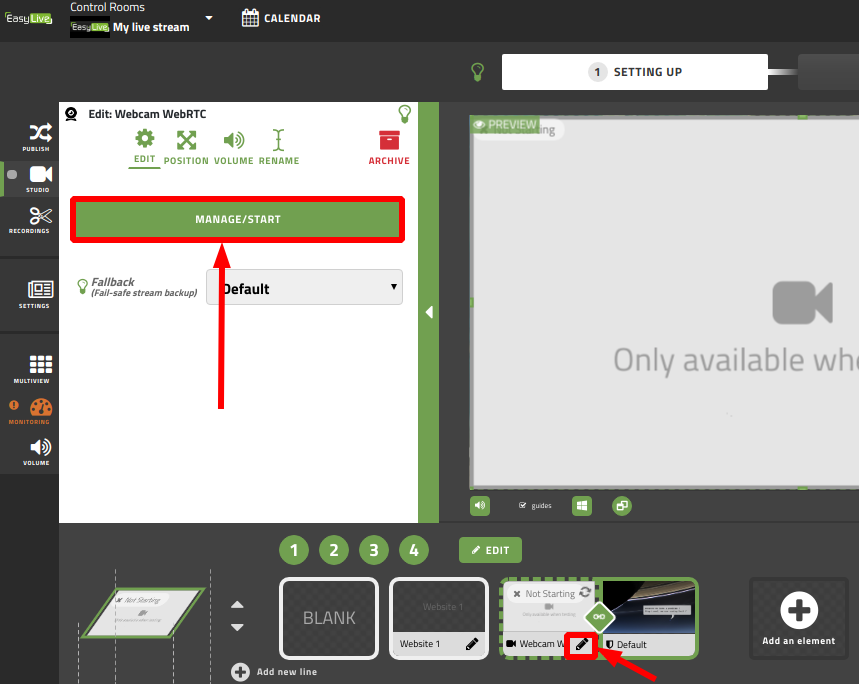Switch to the Volume tab in edit panel
Screen dimensions: 859x684
click(x=233, y=147)
